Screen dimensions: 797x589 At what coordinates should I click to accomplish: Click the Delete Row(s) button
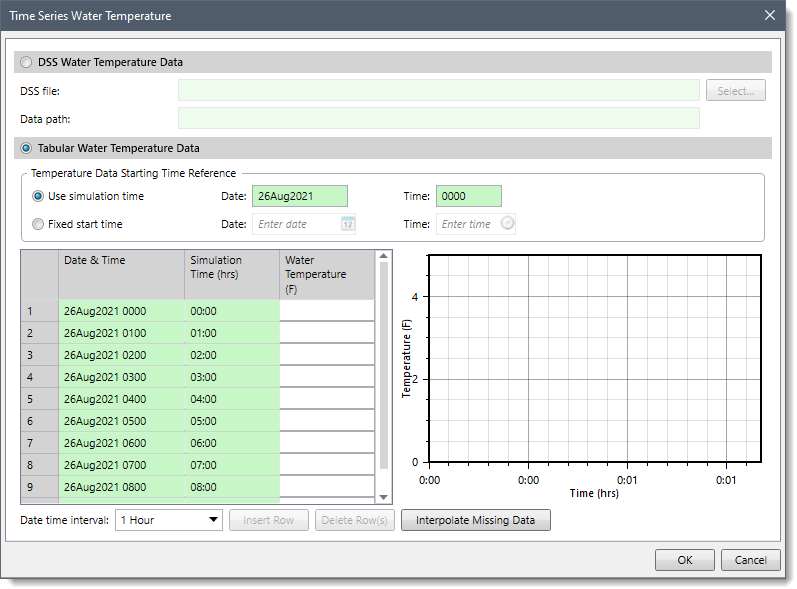354,520
